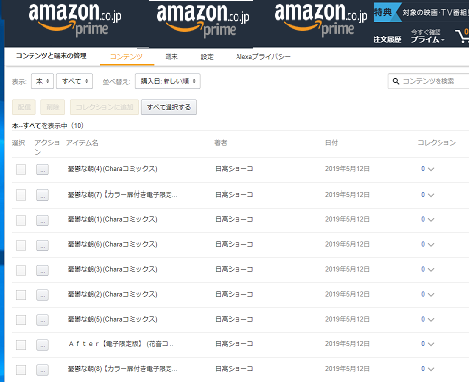Select the 憂鬱な朝(7) row checkbox
Image resolution: width=469 pixels, height=382 pixels.
point(21,195)
